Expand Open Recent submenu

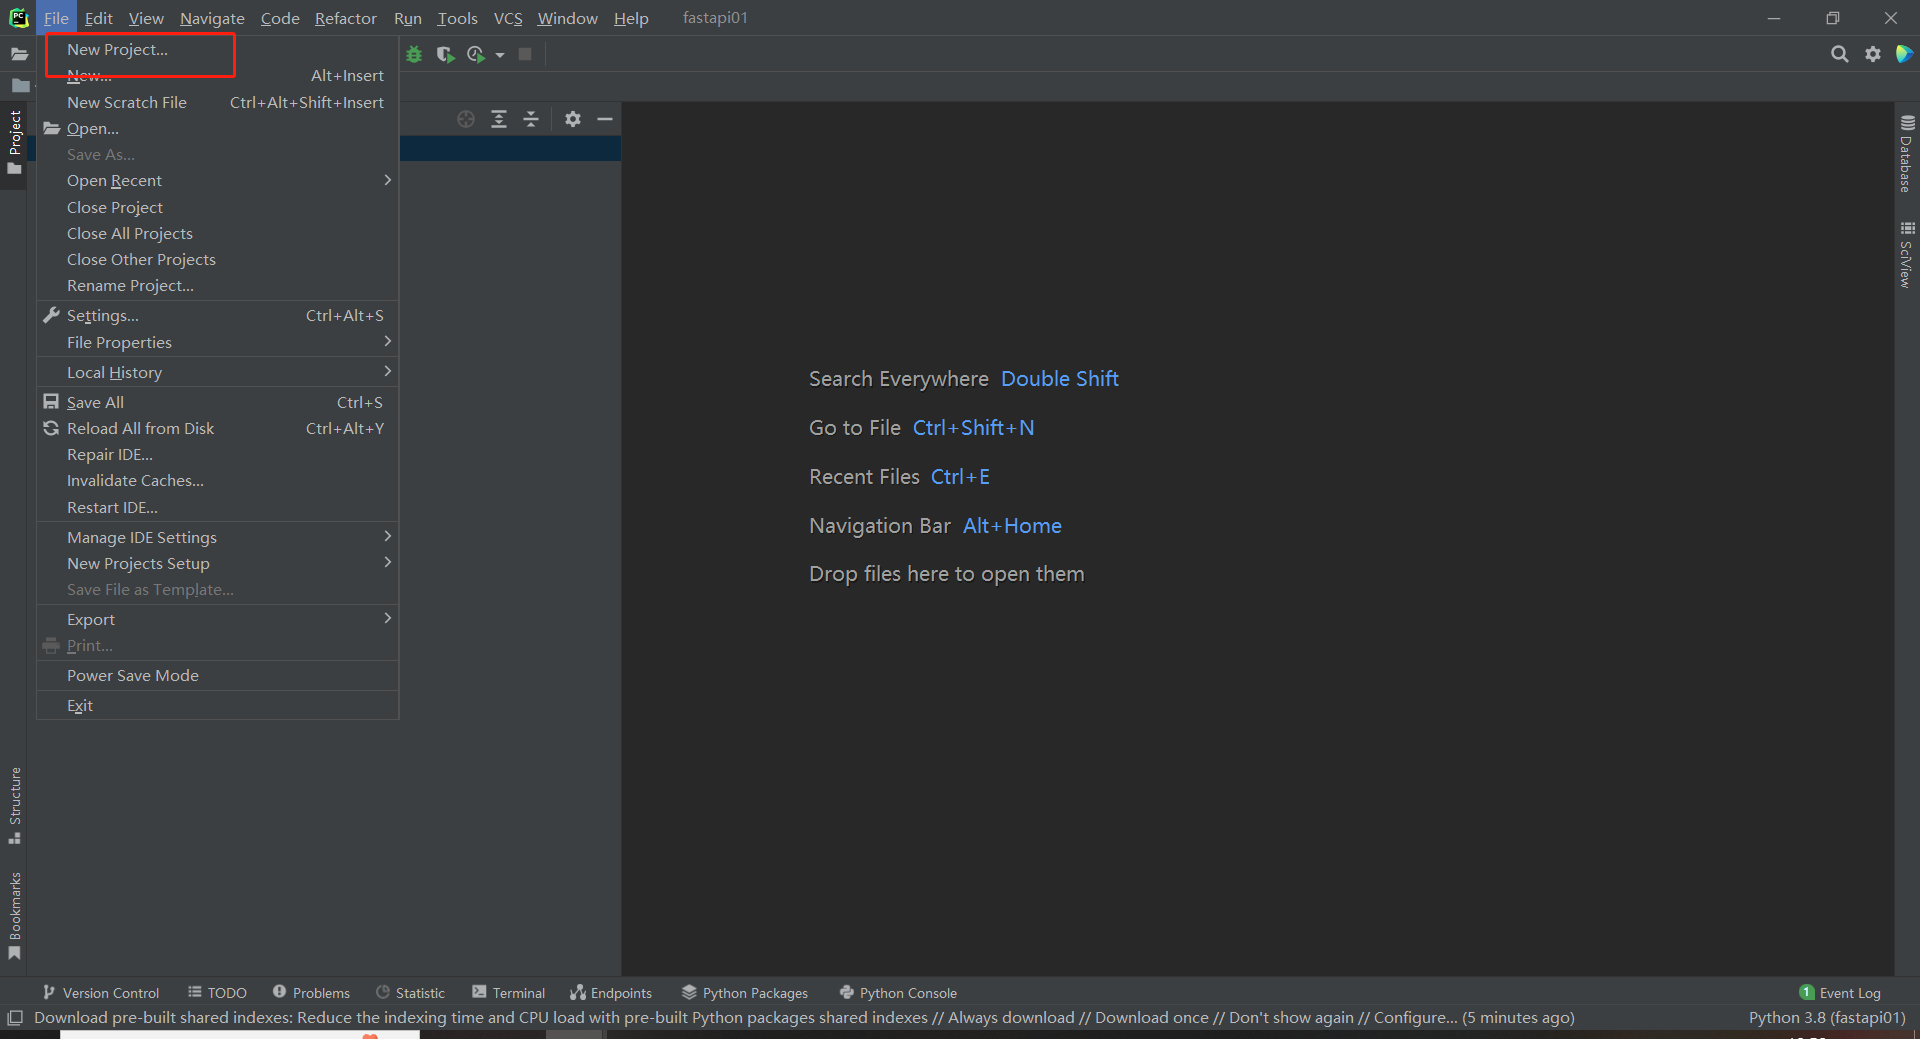click(217, 180)
